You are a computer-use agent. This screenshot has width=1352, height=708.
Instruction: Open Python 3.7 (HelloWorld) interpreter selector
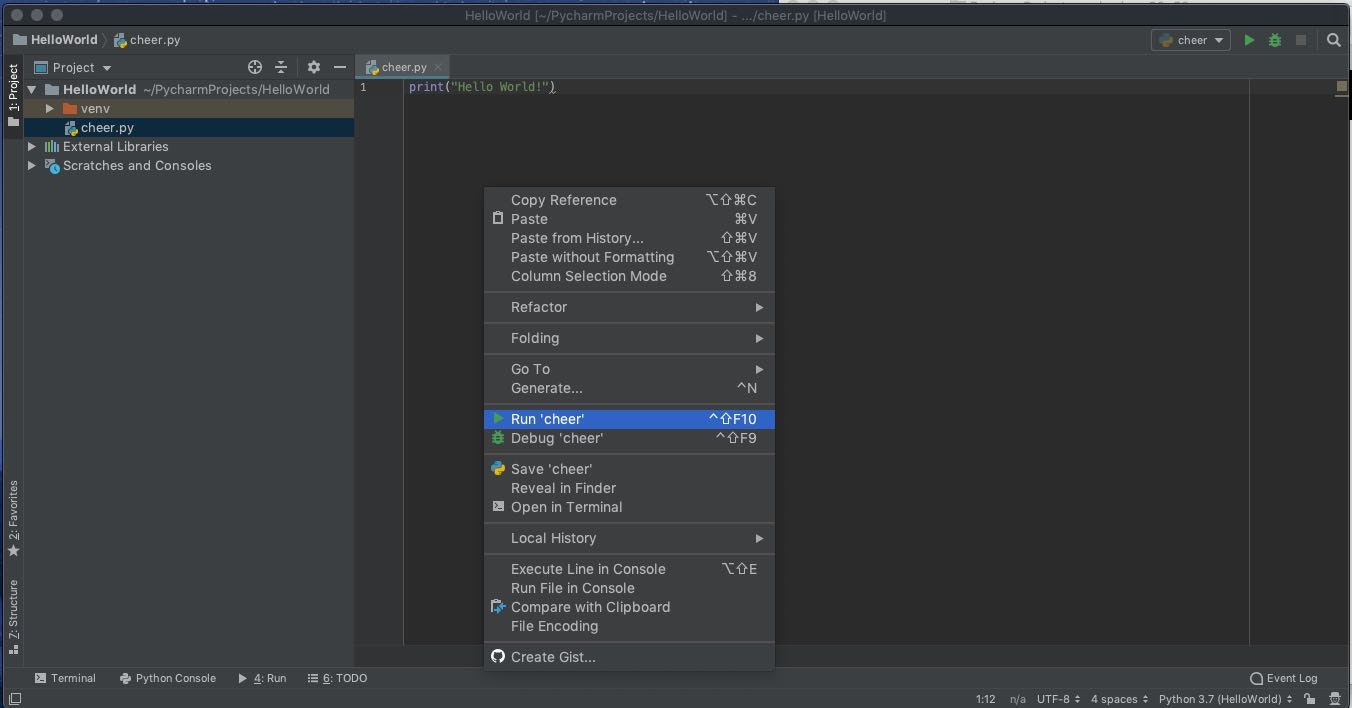point(1225,699)
